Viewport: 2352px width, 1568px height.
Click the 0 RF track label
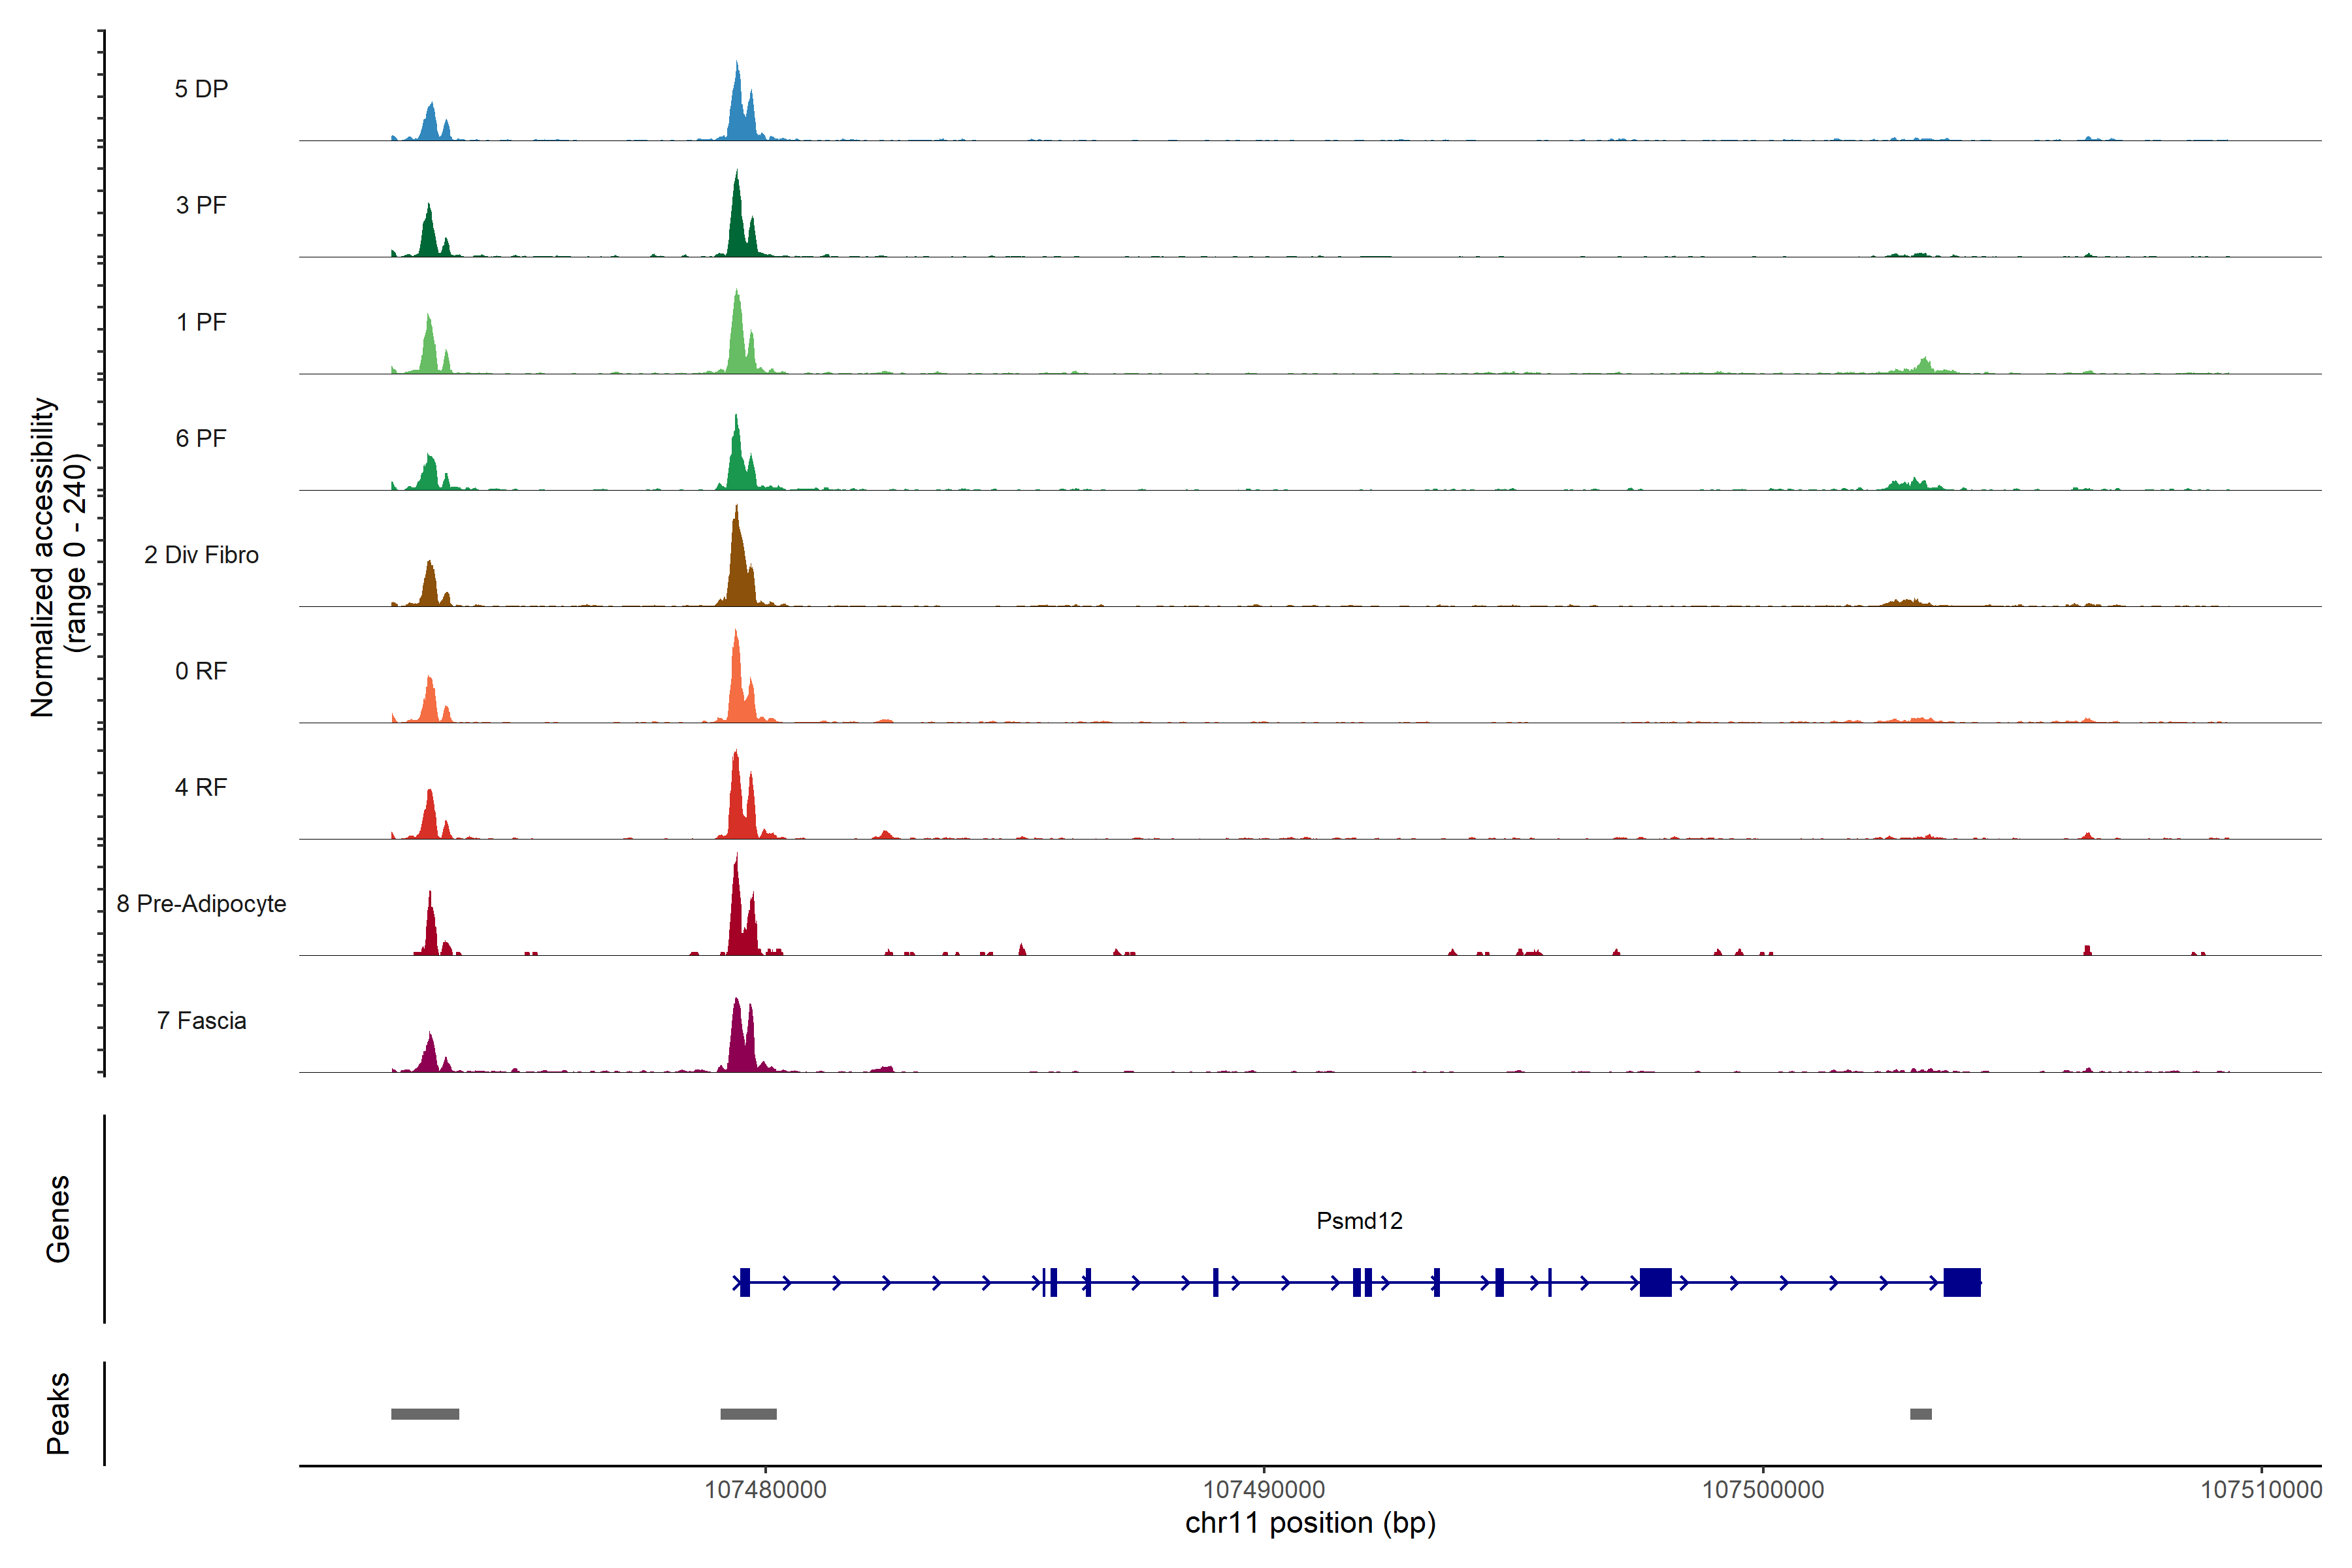coord(201,671)
